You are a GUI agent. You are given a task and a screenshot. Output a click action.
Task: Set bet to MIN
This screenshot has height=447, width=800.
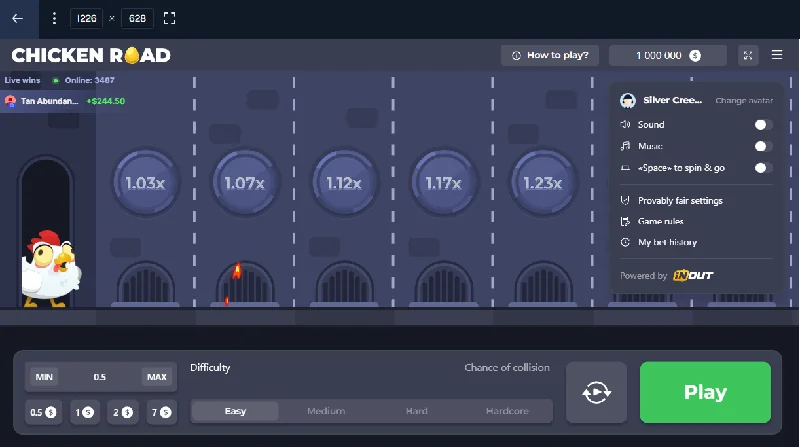[44, 377]
